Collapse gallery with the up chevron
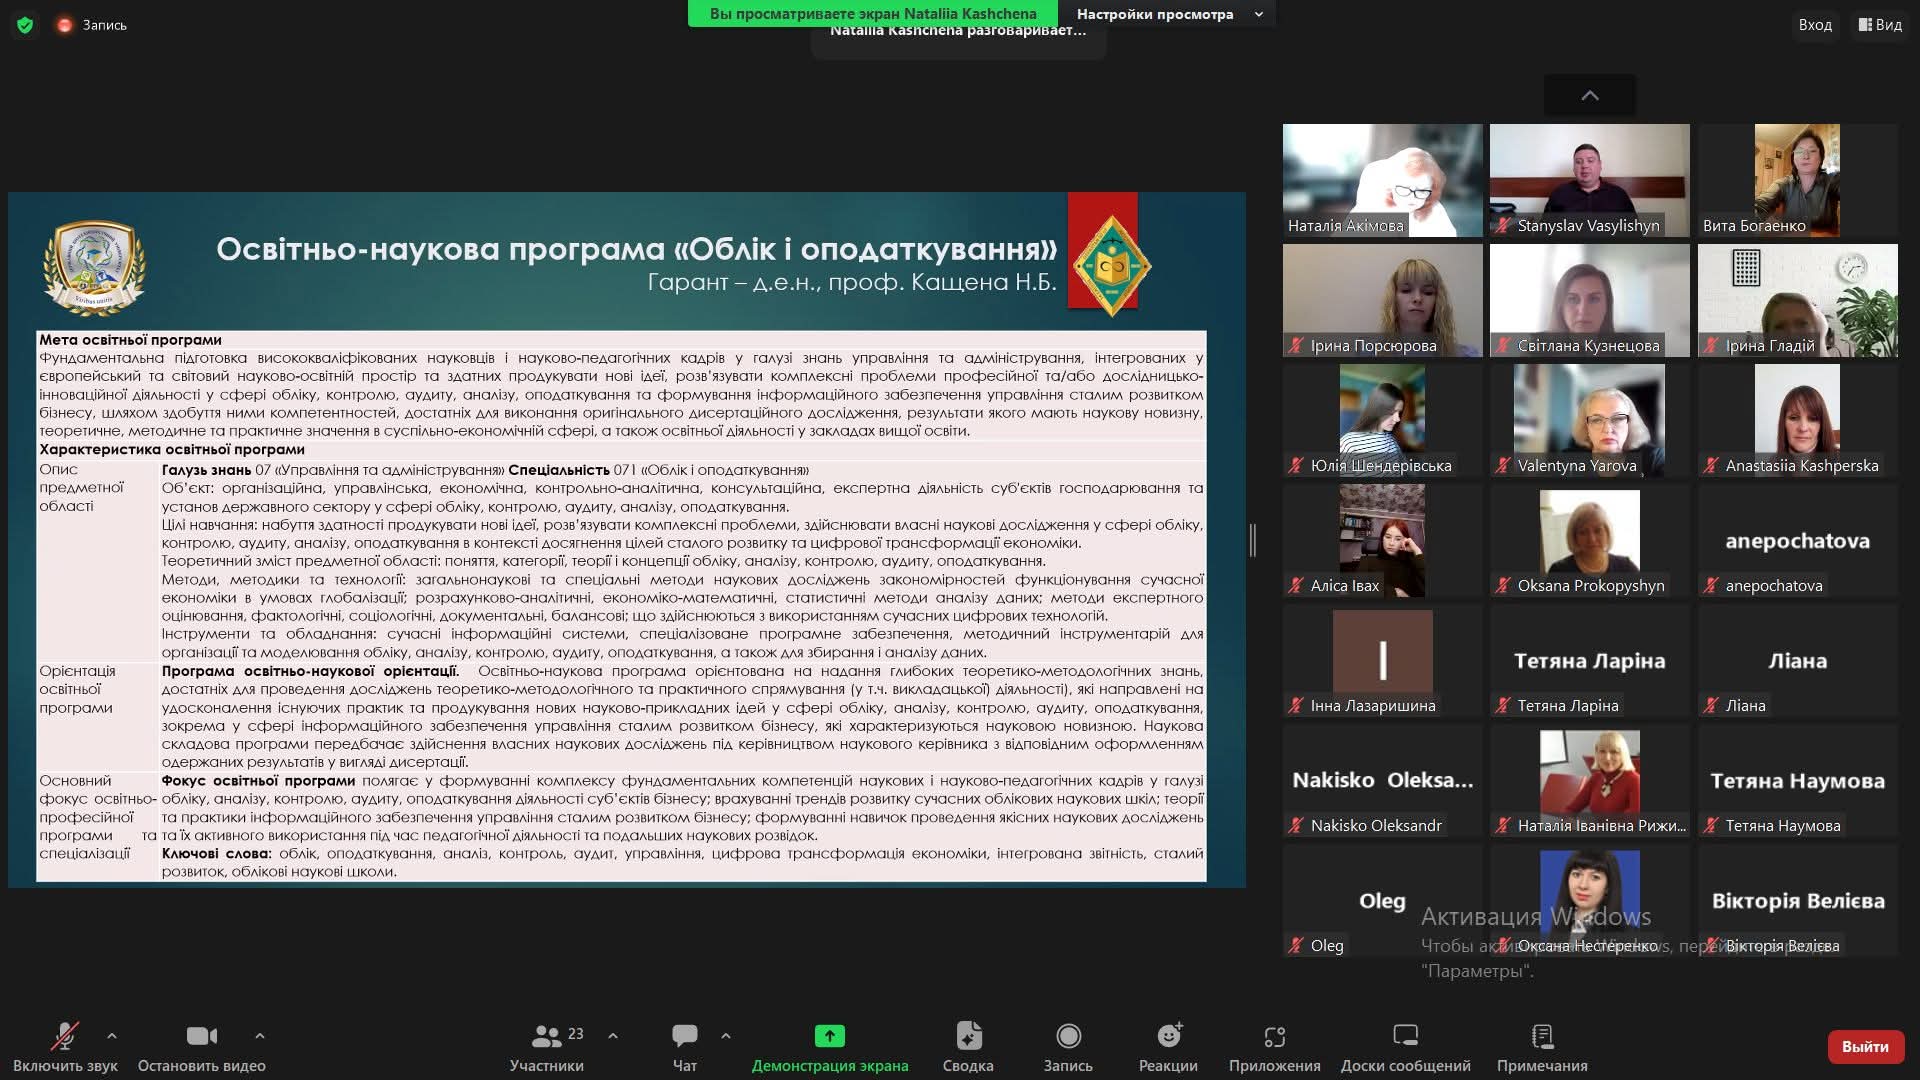Screen dimensions: 1920x1080 coord(1589,96)
